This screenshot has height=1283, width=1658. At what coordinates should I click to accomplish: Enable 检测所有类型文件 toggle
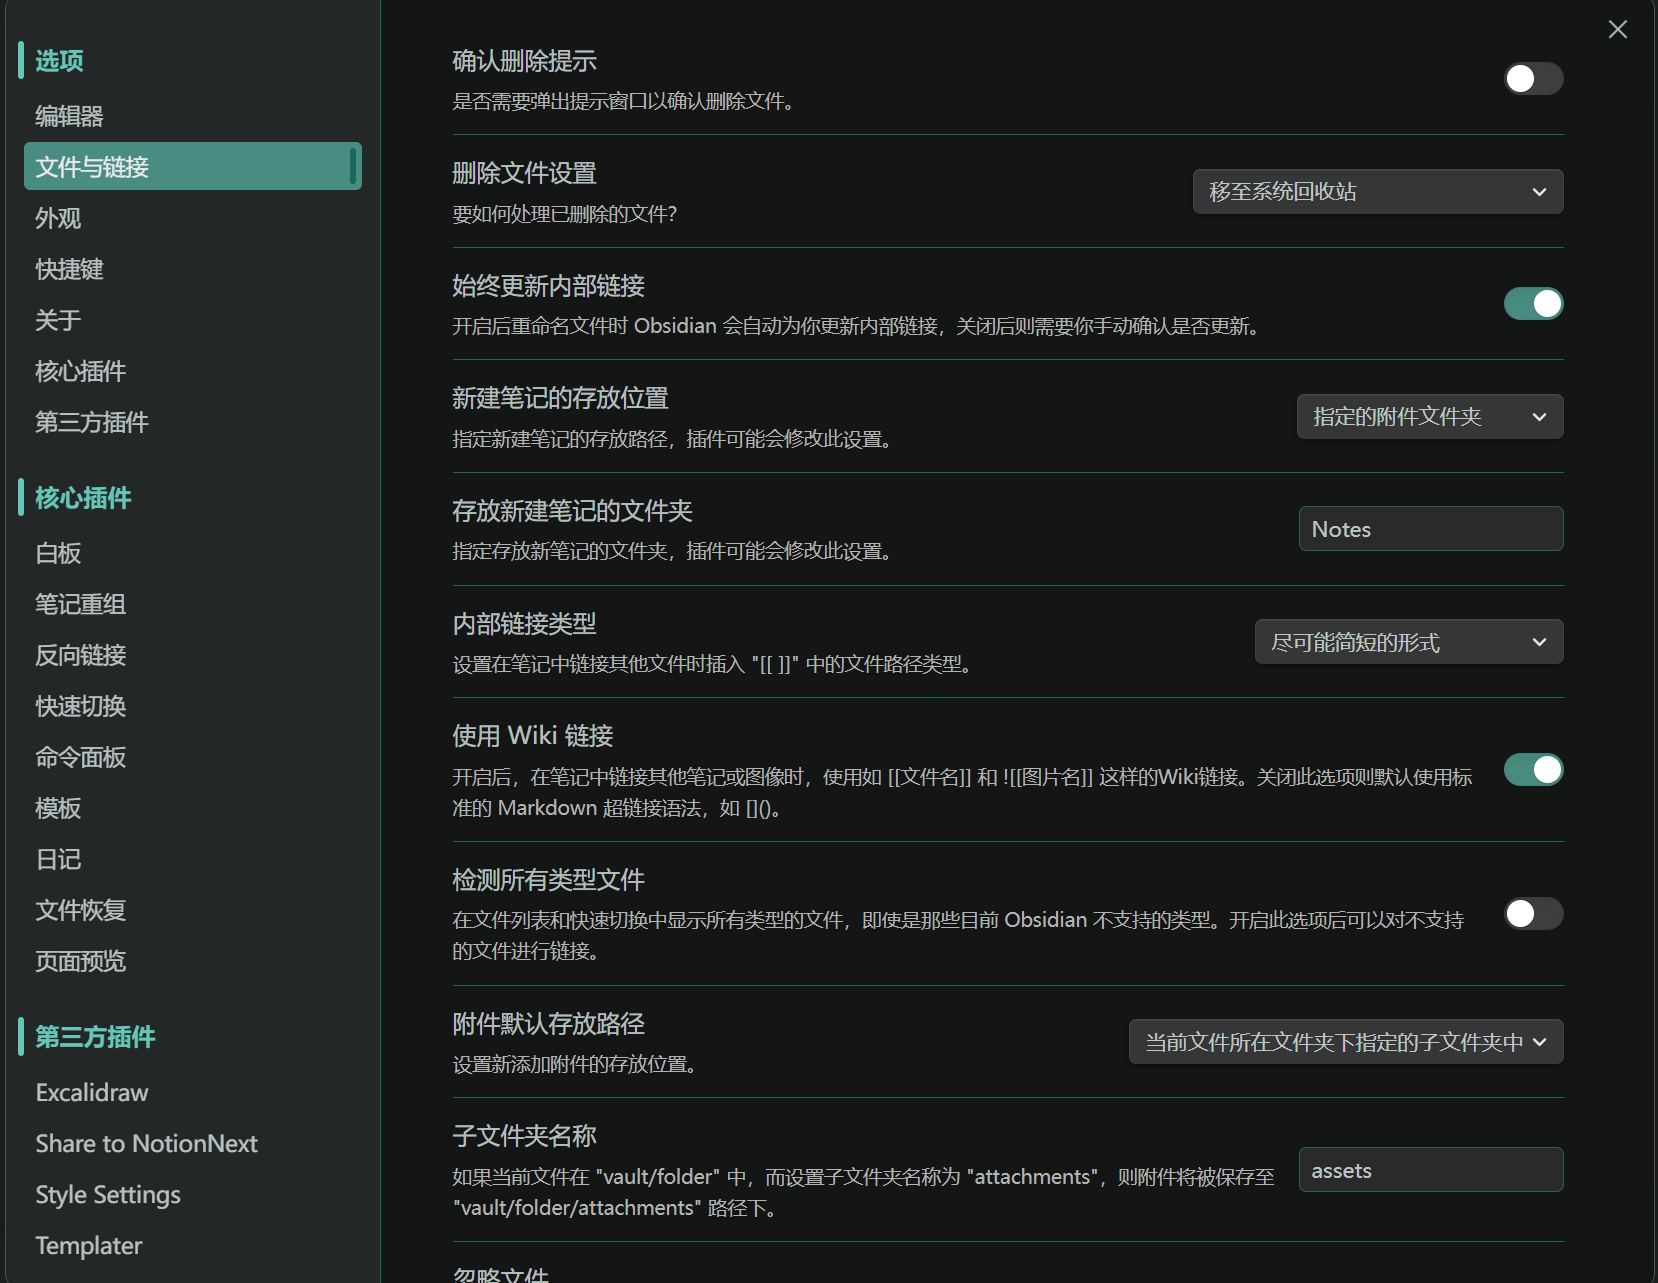(1533, 914)
